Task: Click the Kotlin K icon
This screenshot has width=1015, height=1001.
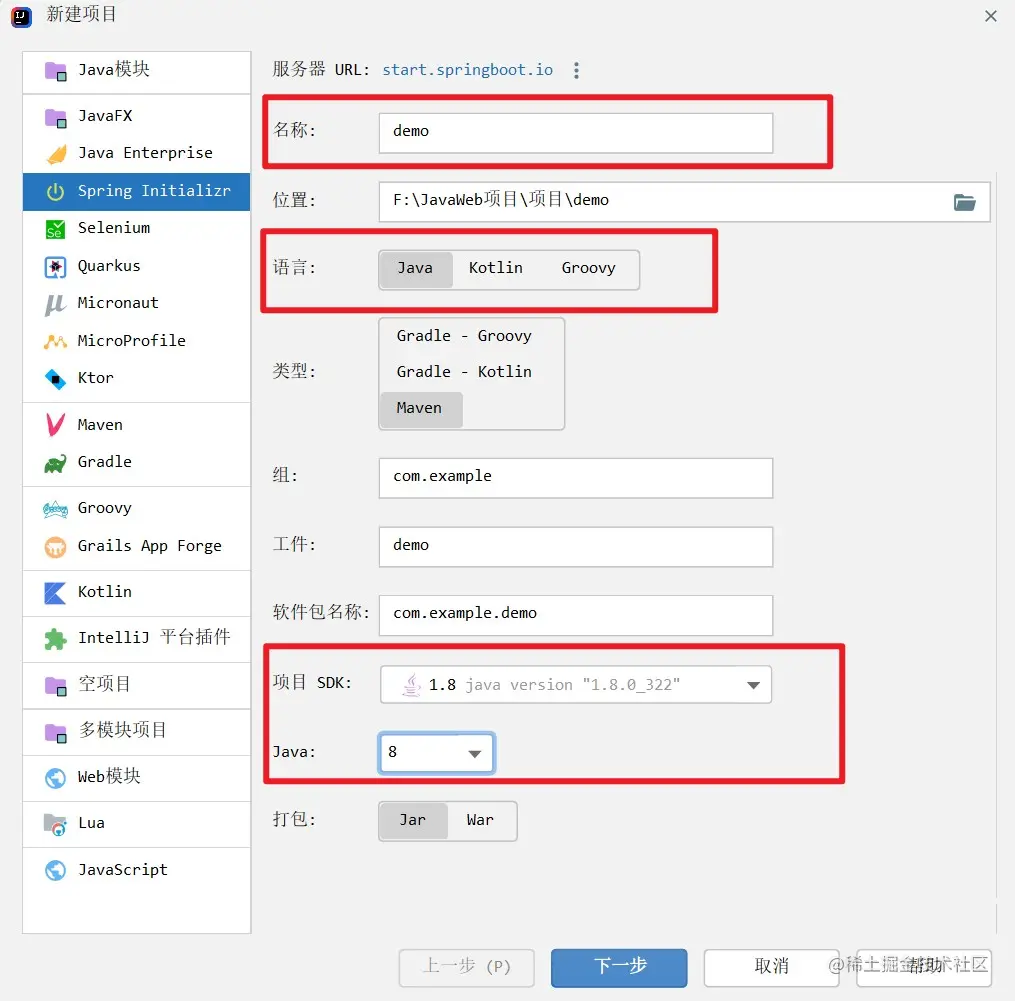Action: click(56, 592)
